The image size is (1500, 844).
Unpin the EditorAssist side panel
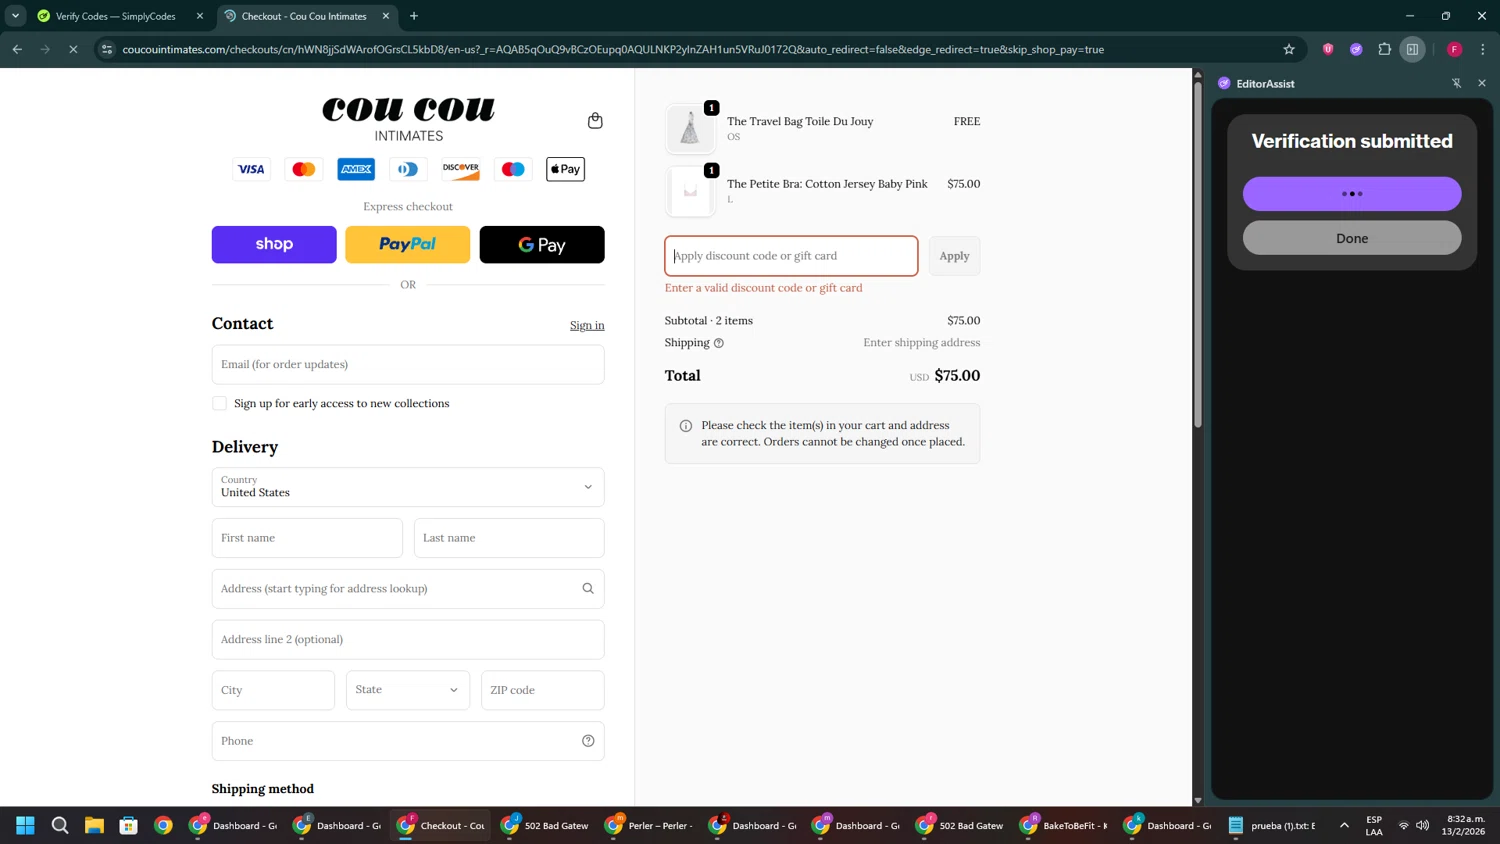point(1456,83)
